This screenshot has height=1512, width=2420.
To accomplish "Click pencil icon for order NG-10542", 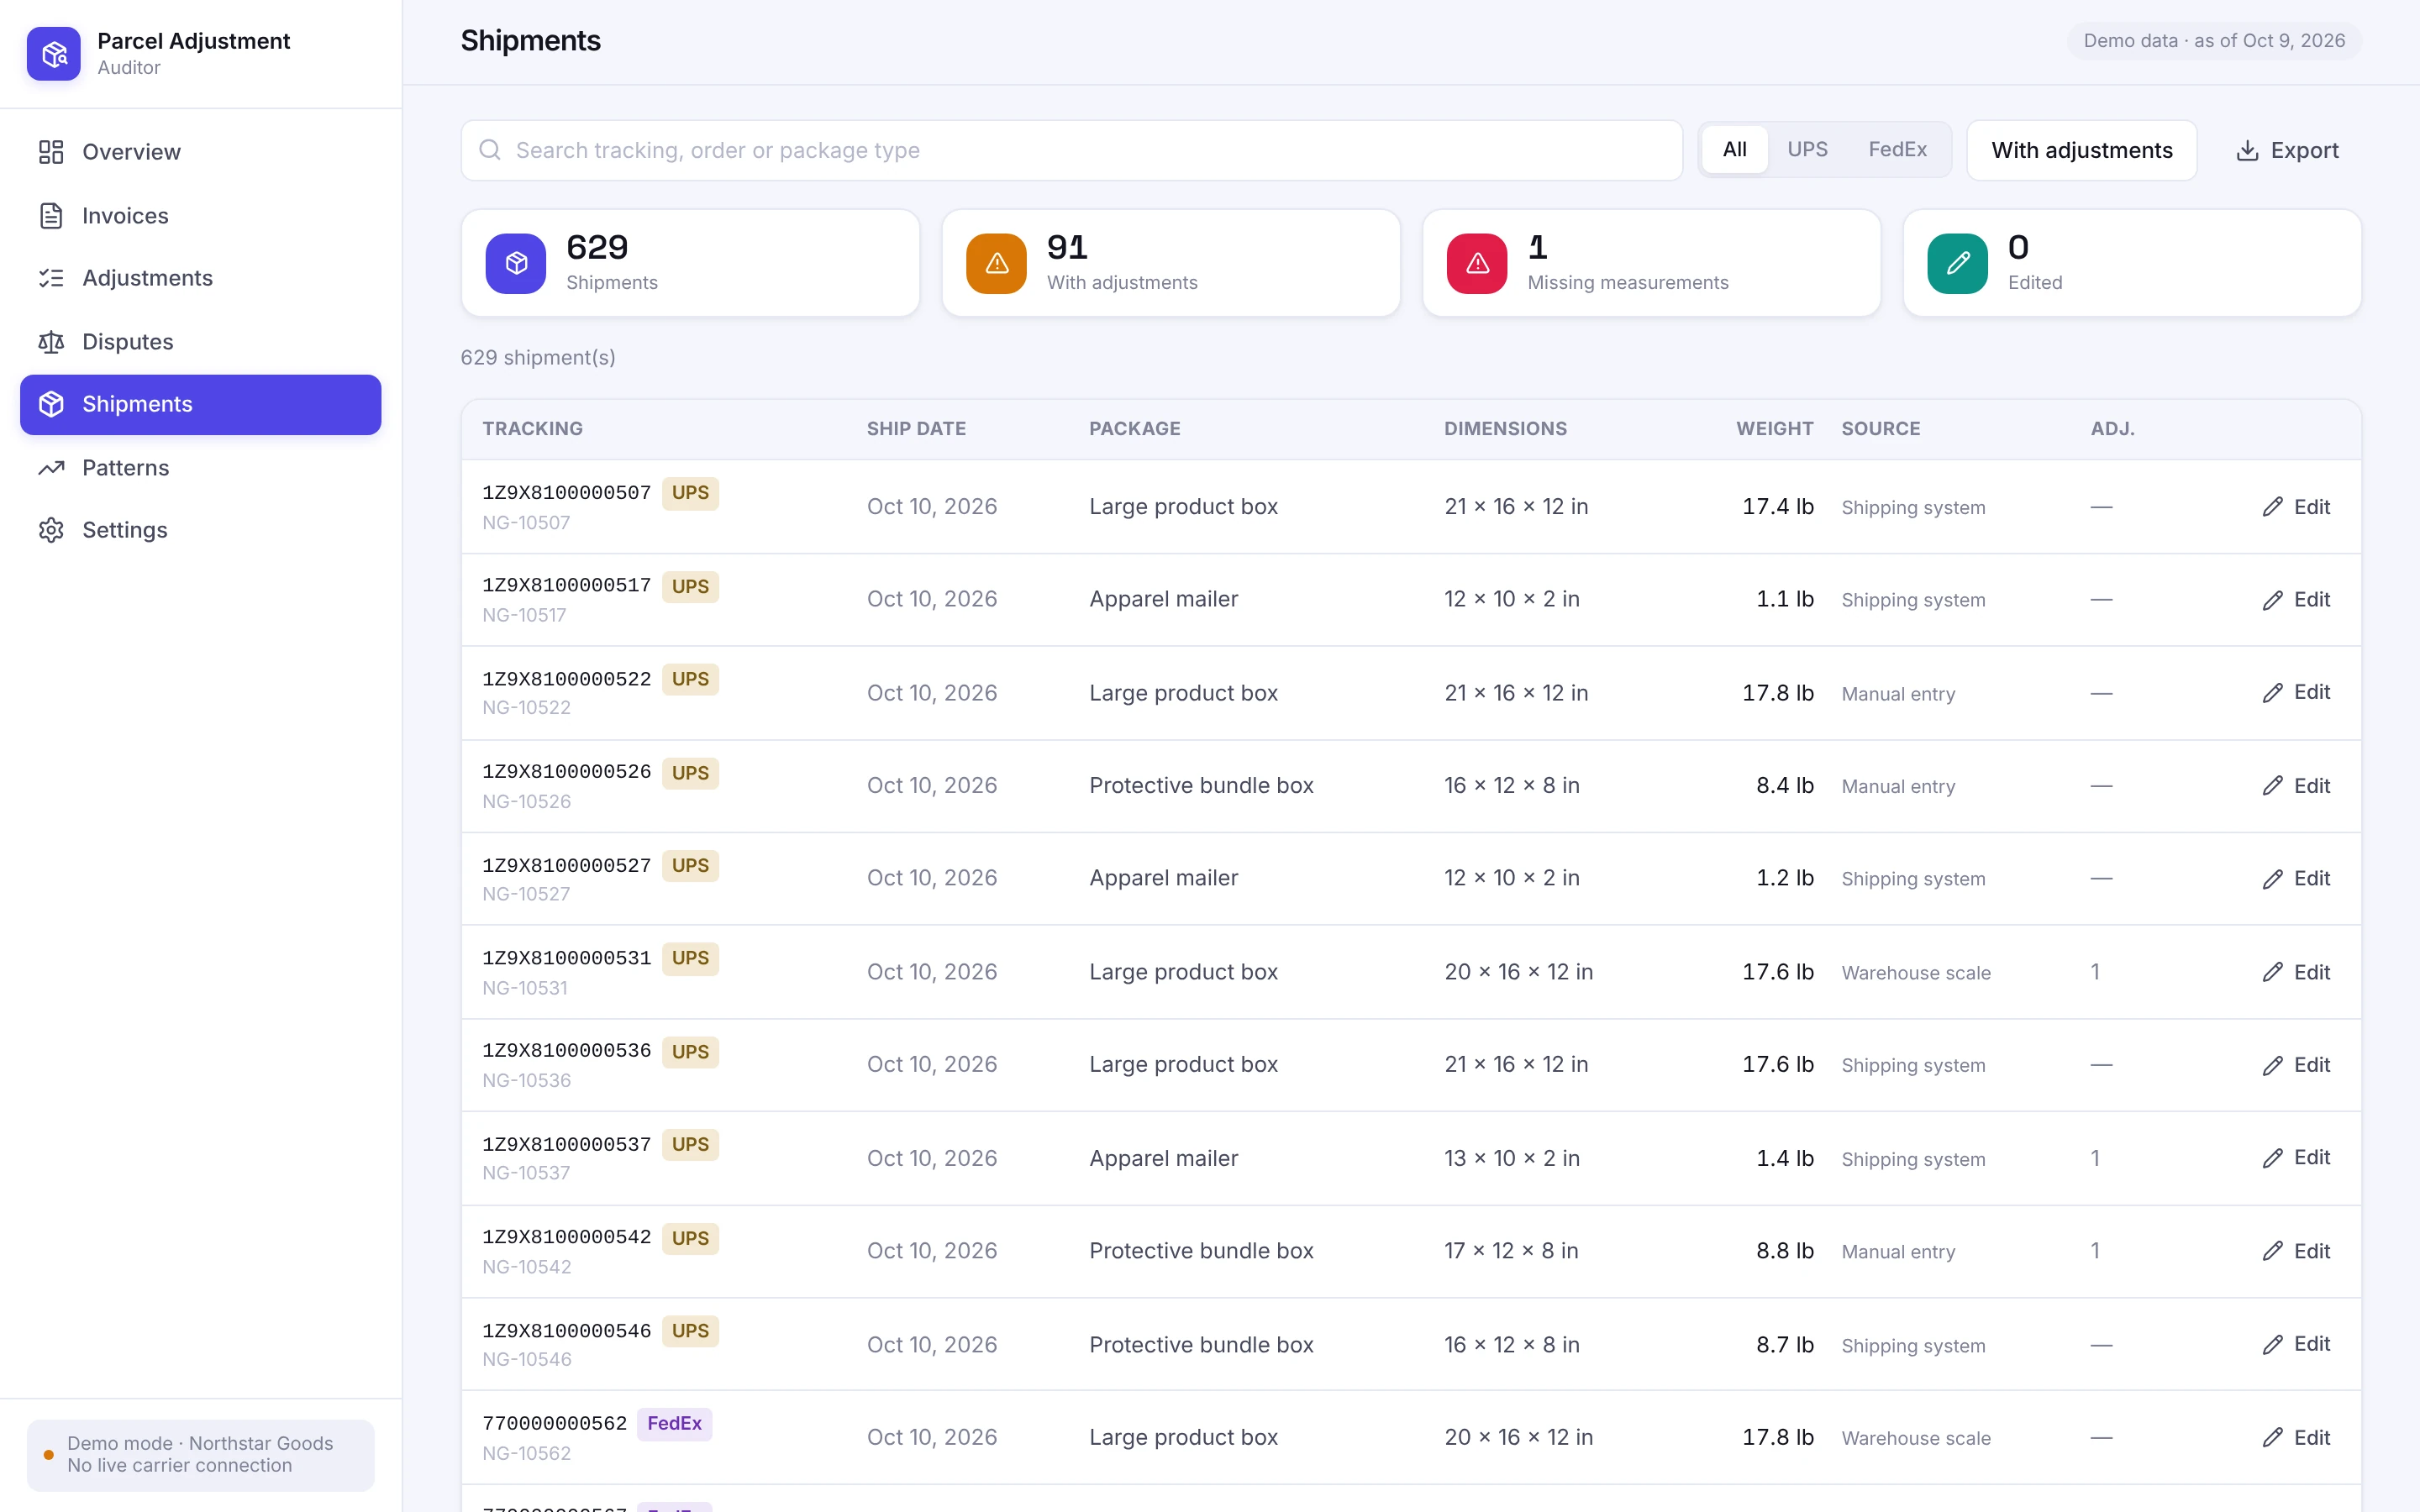I will [2272, 1251].
